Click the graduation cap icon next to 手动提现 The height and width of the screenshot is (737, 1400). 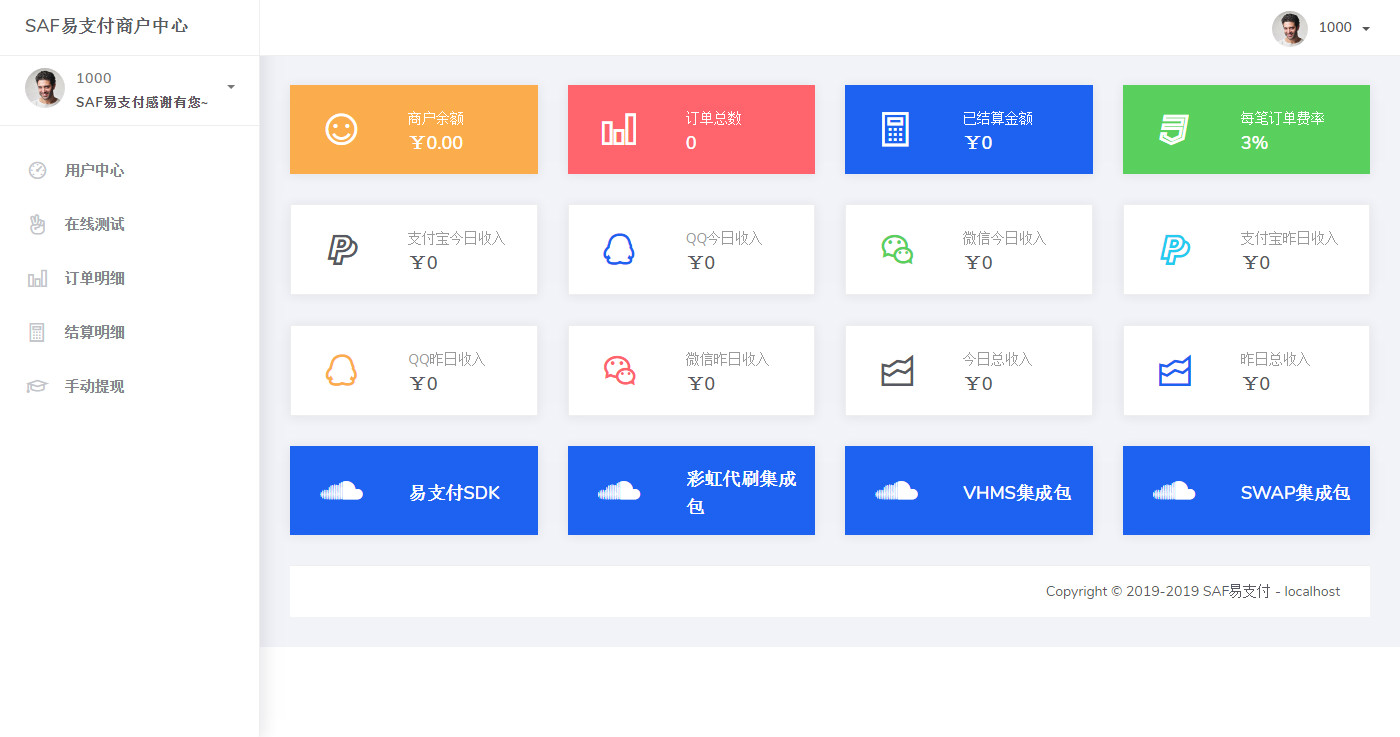coord(37,386)
